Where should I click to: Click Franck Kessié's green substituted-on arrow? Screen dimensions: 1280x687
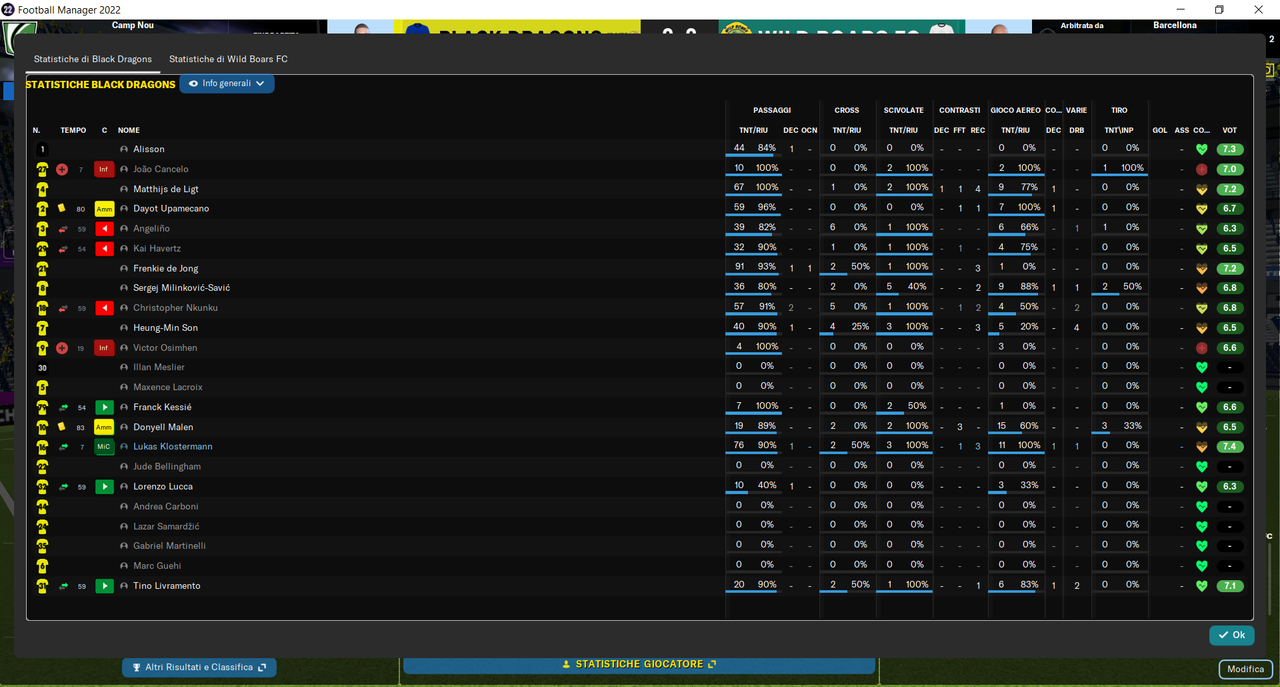click(104, 407)
